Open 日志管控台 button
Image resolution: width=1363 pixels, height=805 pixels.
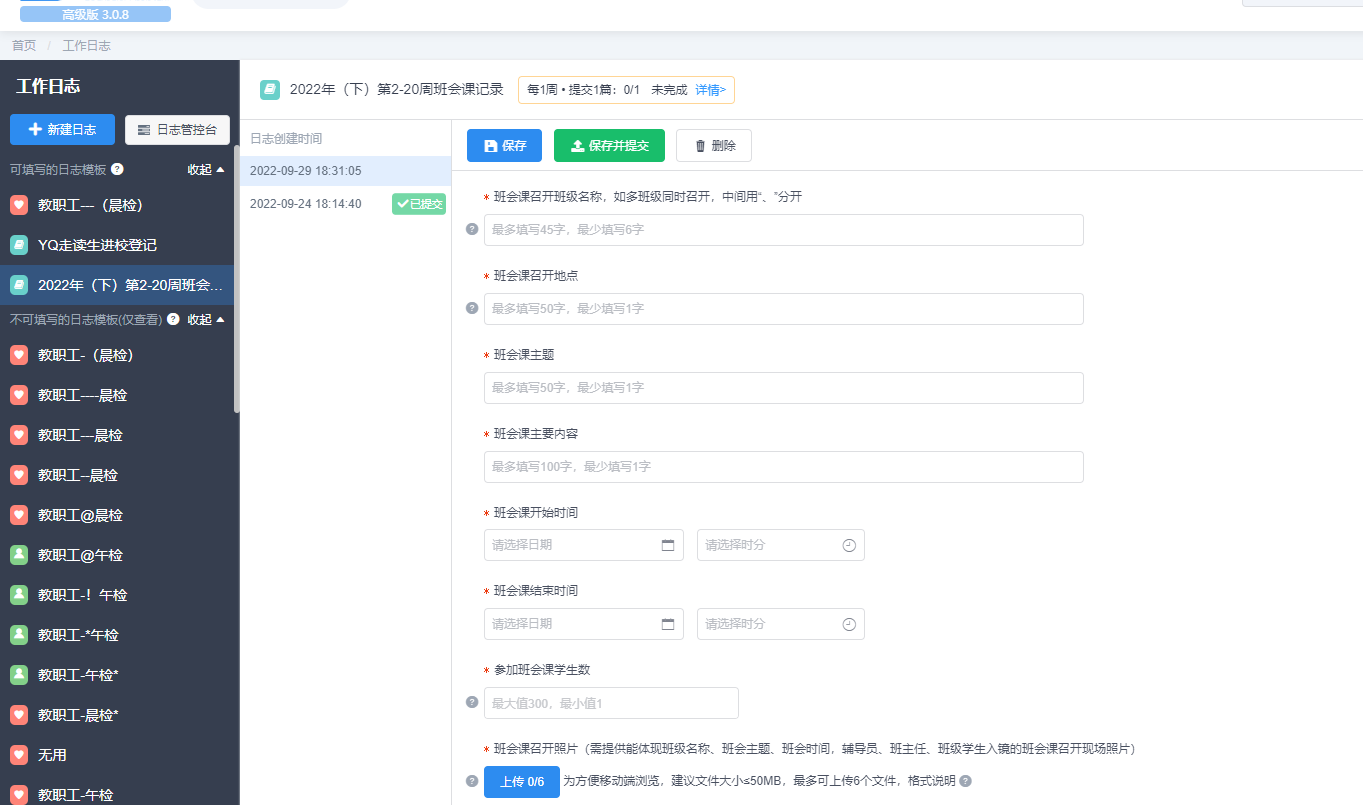[x=177, y=130]
